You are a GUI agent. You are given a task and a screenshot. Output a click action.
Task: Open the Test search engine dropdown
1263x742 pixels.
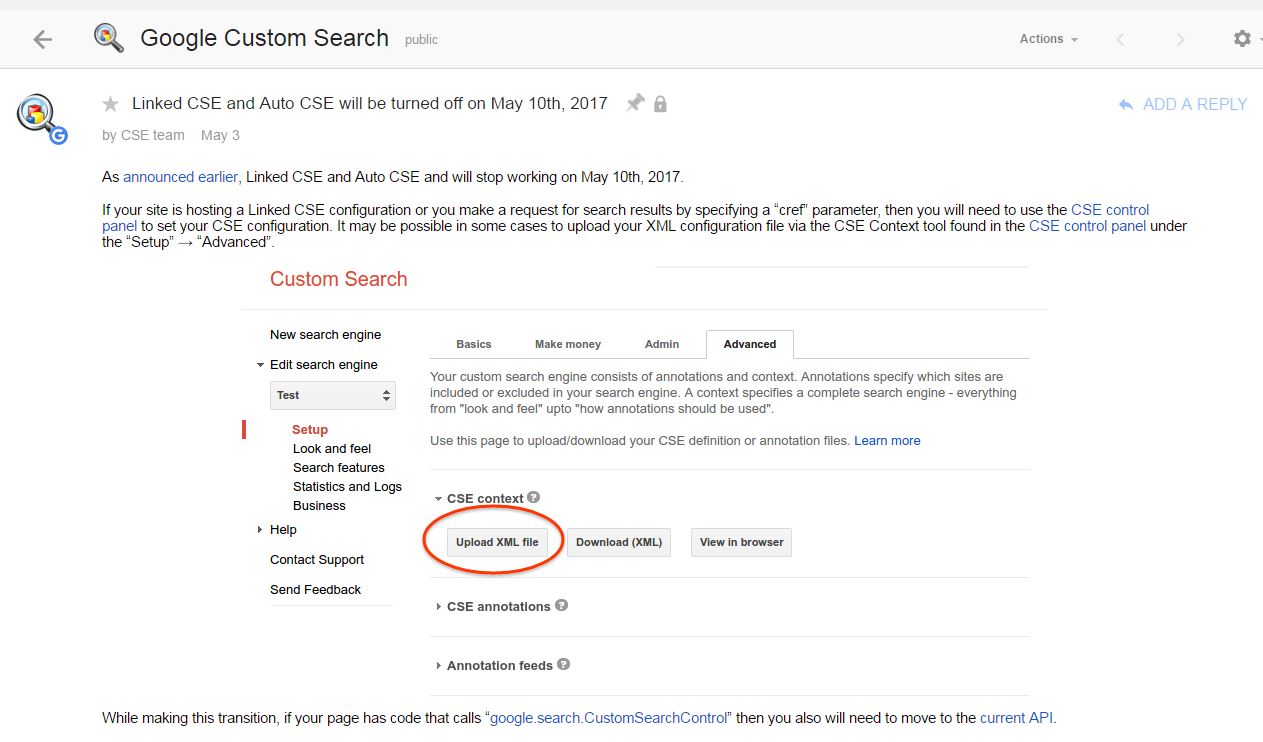[333, 395]
